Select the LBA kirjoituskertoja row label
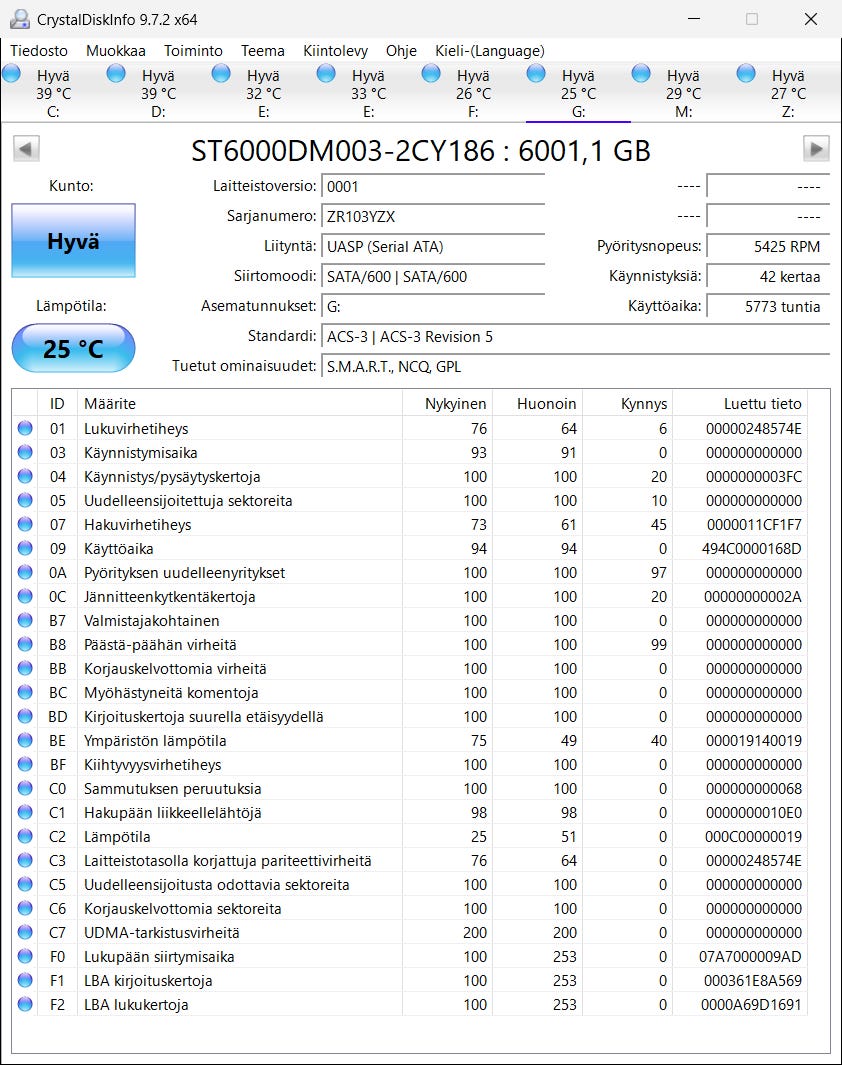Screen dimensions: 842x1065 pos(147,981)
